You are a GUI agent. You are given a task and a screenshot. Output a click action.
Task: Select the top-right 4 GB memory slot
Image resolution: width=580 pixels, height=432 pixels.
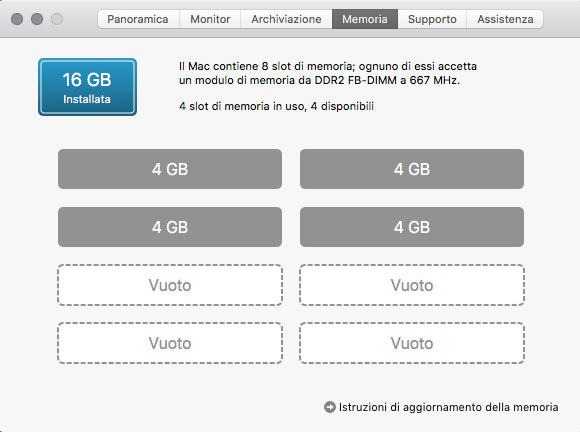[x=412, y=169]
